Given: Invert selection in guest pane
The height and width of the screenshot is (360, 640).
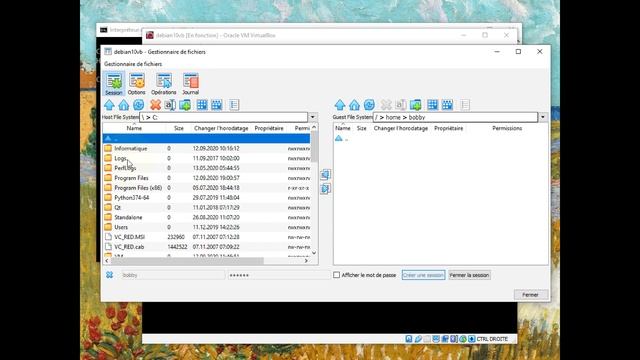Looking at the screenshot, I should tap(447, 105).
